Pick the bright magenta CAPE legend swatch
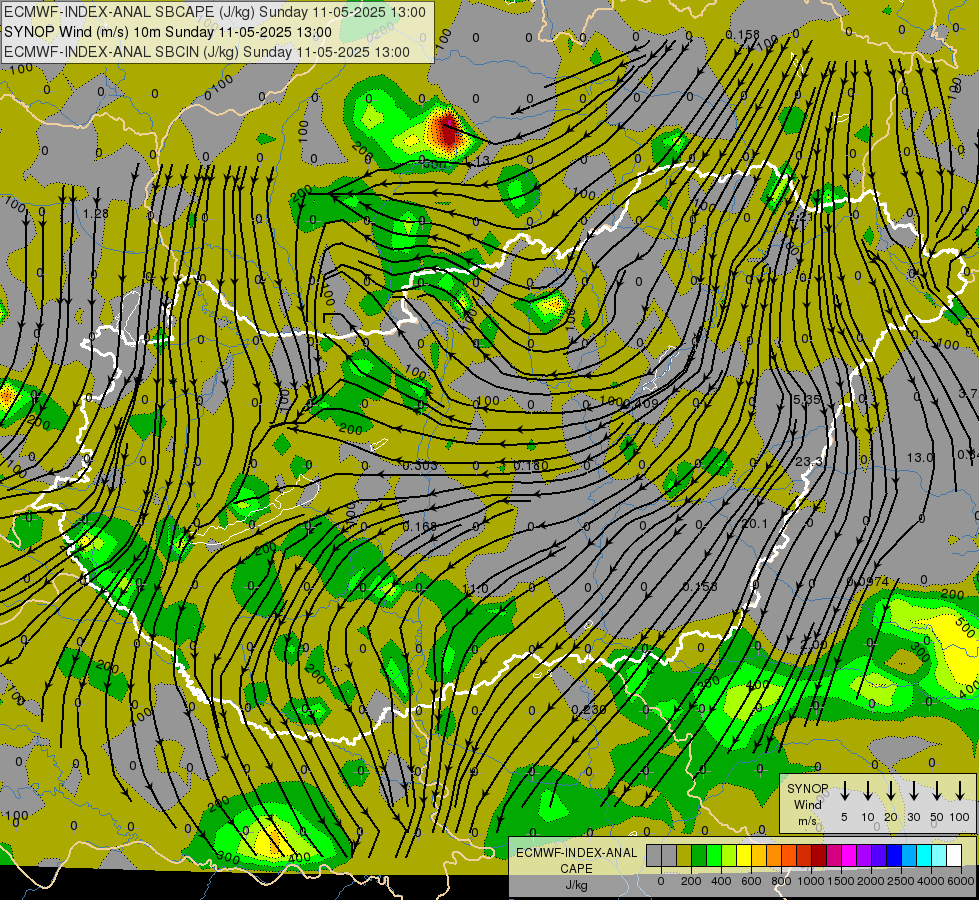This screenshot has width=979, height=900. click(849, 855)
